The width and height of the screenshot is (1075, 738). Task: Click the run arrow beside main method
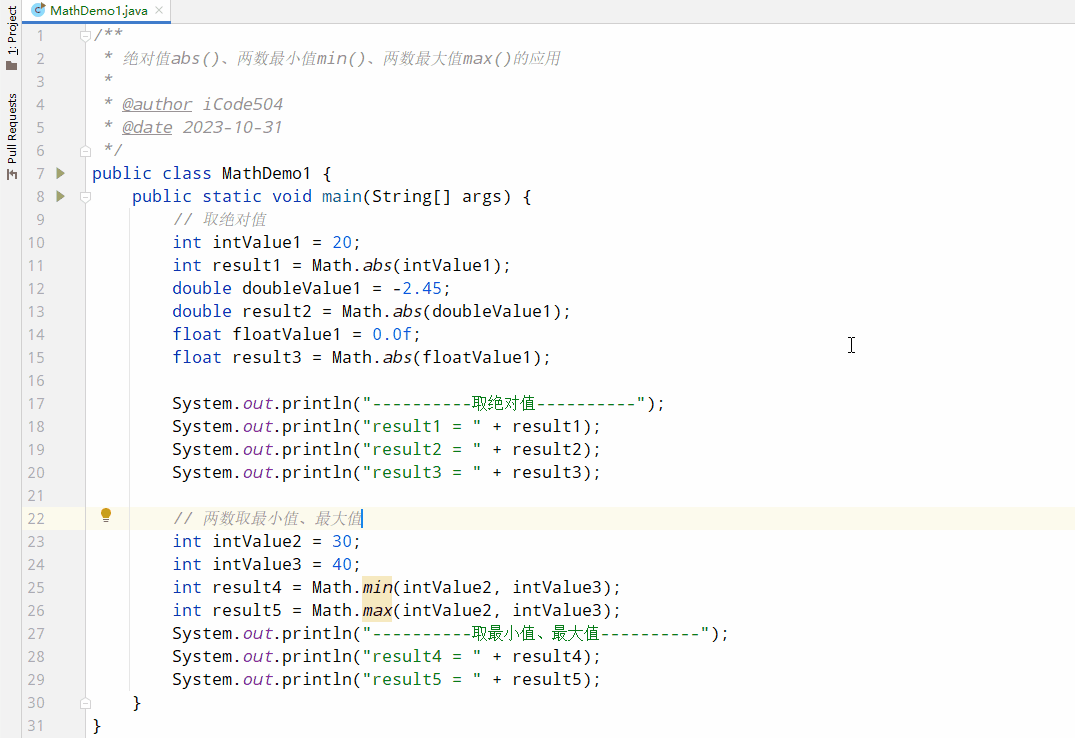coord(61,196)
